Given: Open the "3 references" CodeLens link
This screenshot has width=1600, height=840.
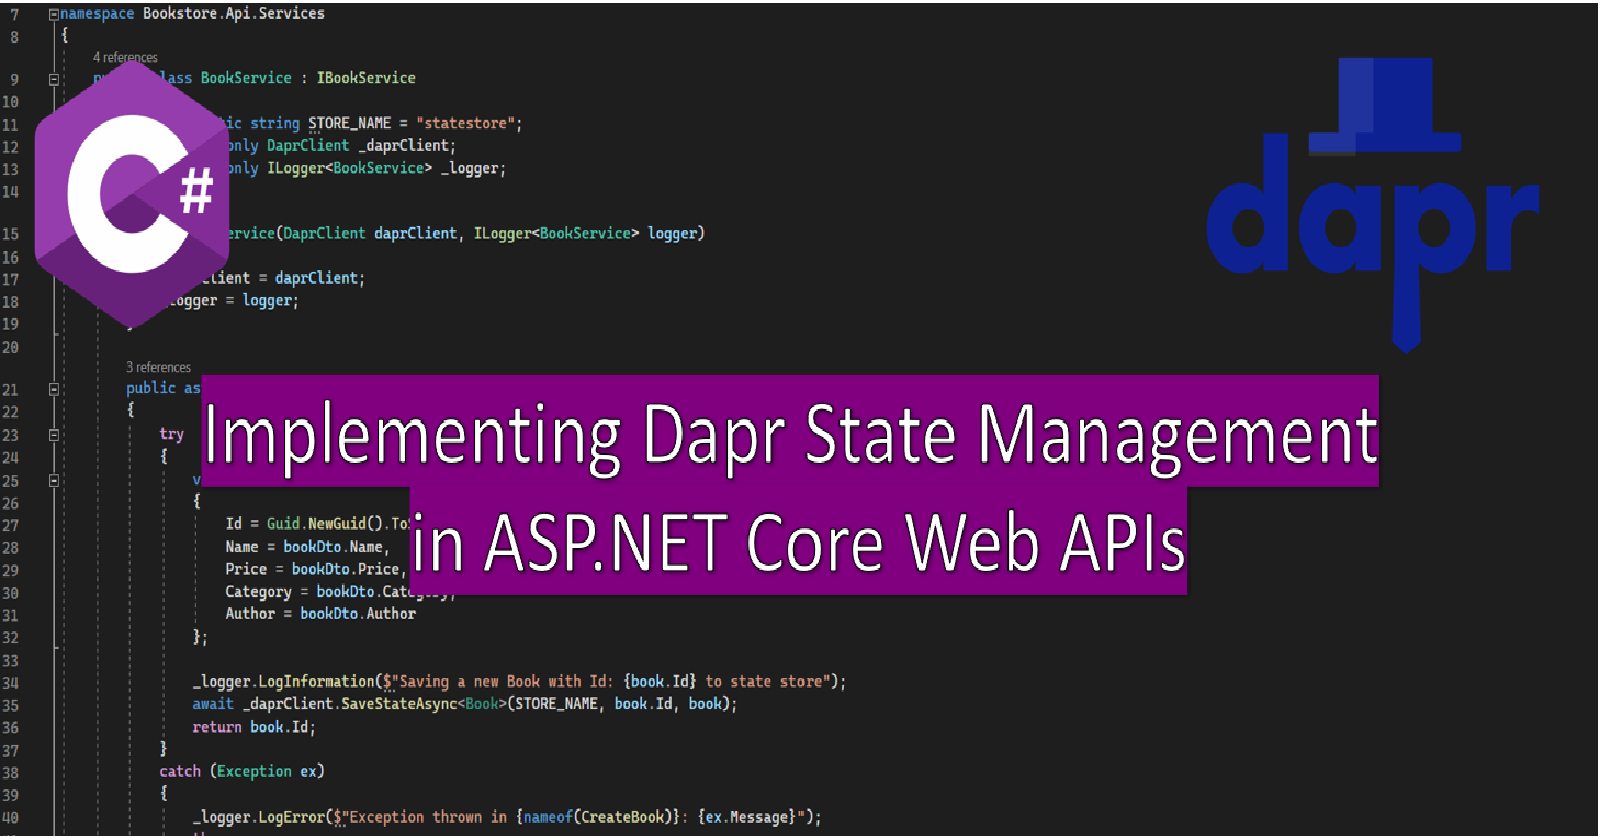Looking at the screenshot, I should click(158, 368).
